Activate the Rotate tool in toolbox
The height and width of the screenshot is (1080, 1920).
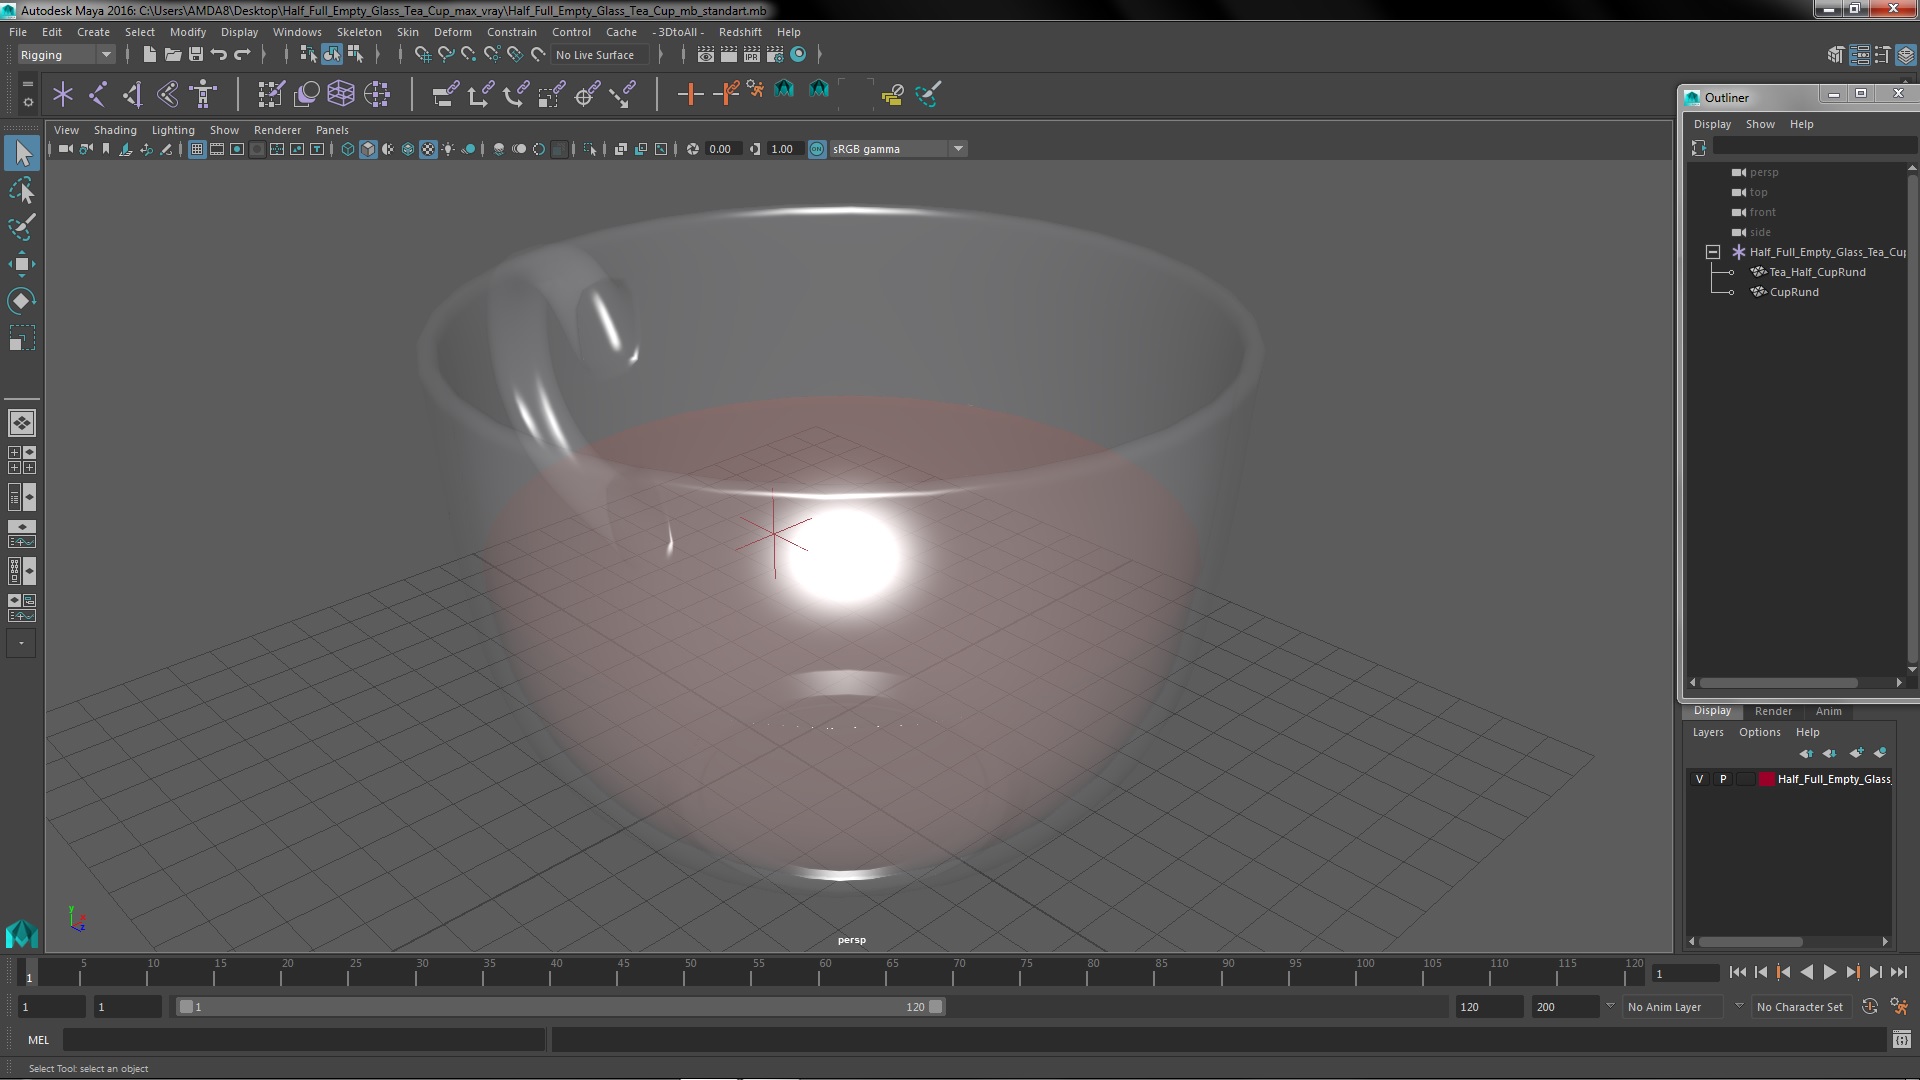22,301
